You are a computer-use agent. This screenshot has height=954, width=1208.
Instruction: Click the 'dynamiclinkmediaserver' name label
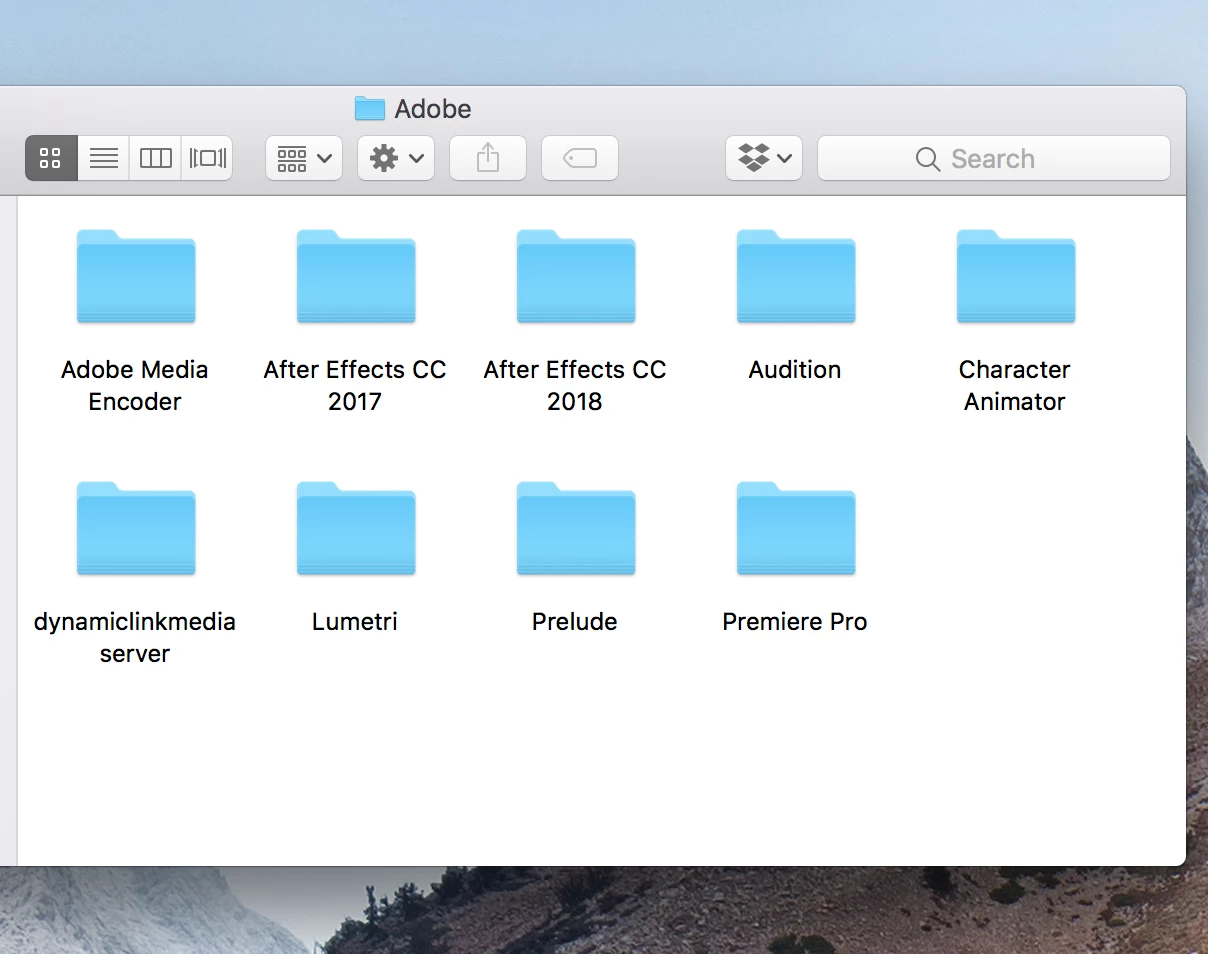pos(135,637)
